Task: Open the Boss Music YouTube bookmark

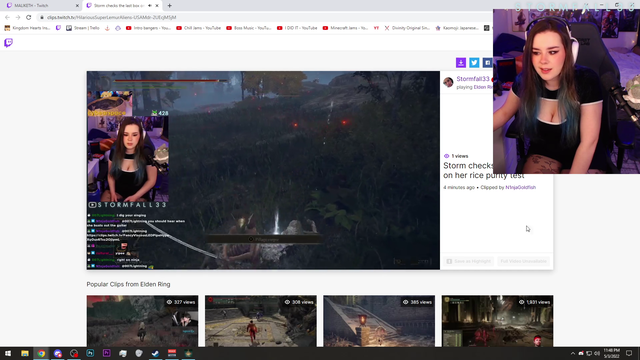Action: (x=249, y=28)
